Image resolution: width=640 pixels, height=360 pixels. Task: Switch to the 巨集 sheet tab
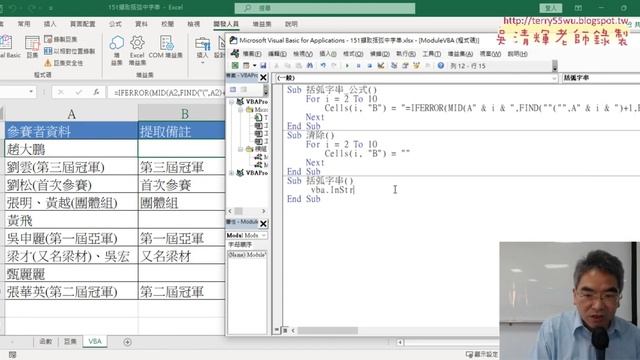pos(70,342)
